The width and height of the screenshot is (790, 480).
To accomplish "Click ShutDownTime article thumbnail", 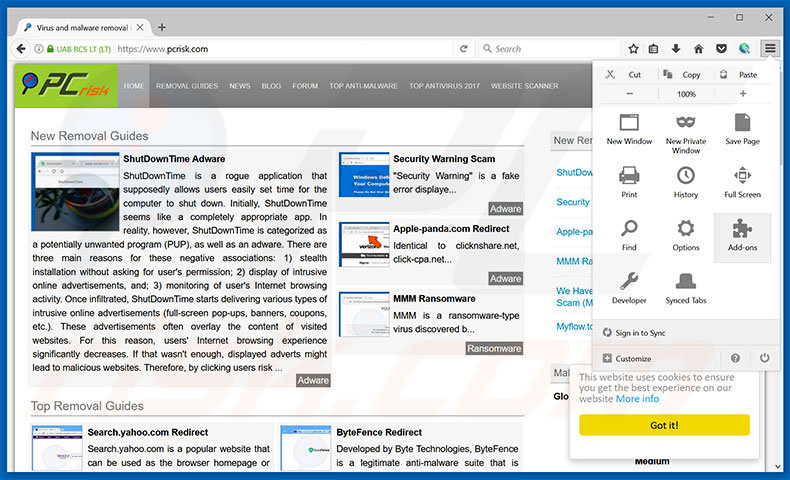I will click(x=75, y=192).
